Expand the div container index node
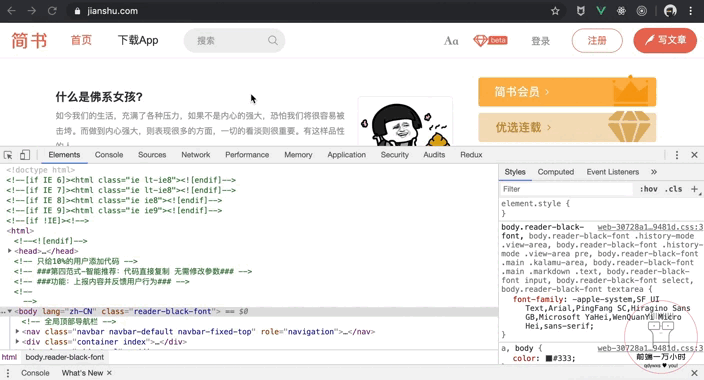Image resolution: width=704 pixels, height=380 pixels. pos(17,342)
